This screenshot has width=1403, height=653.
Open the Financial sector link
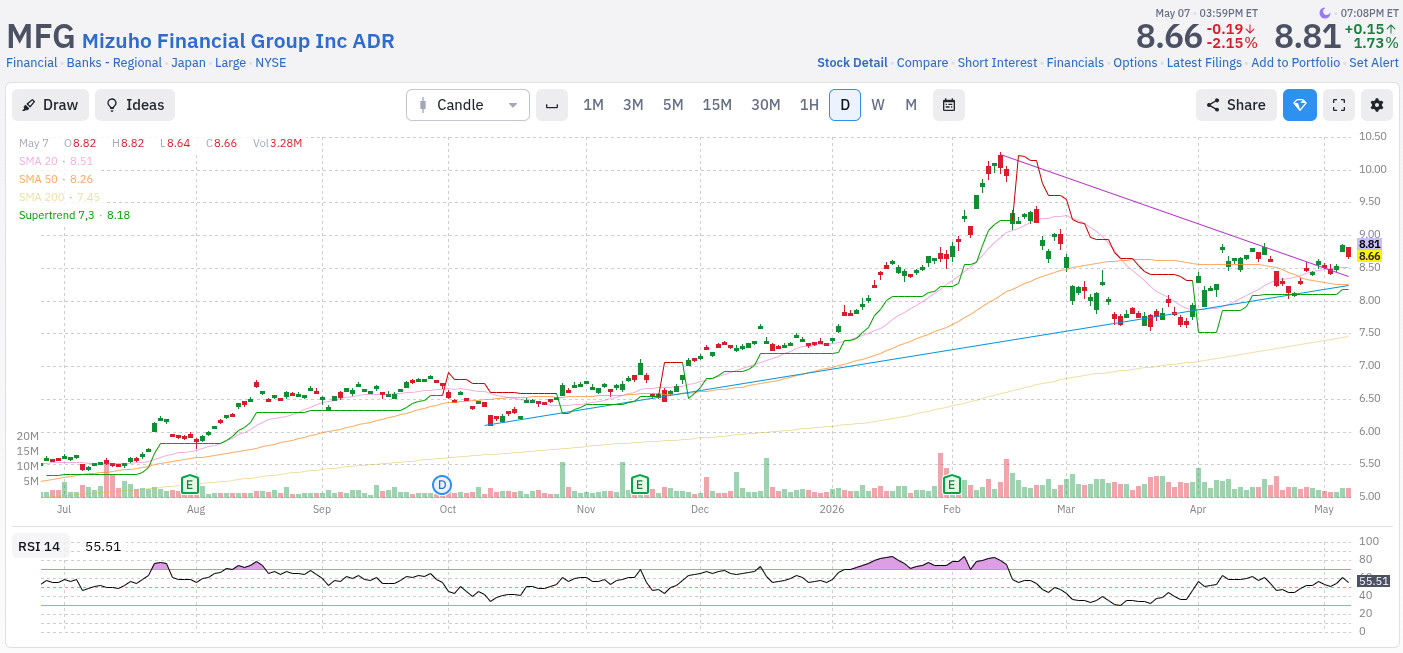(x=32, y=62)
